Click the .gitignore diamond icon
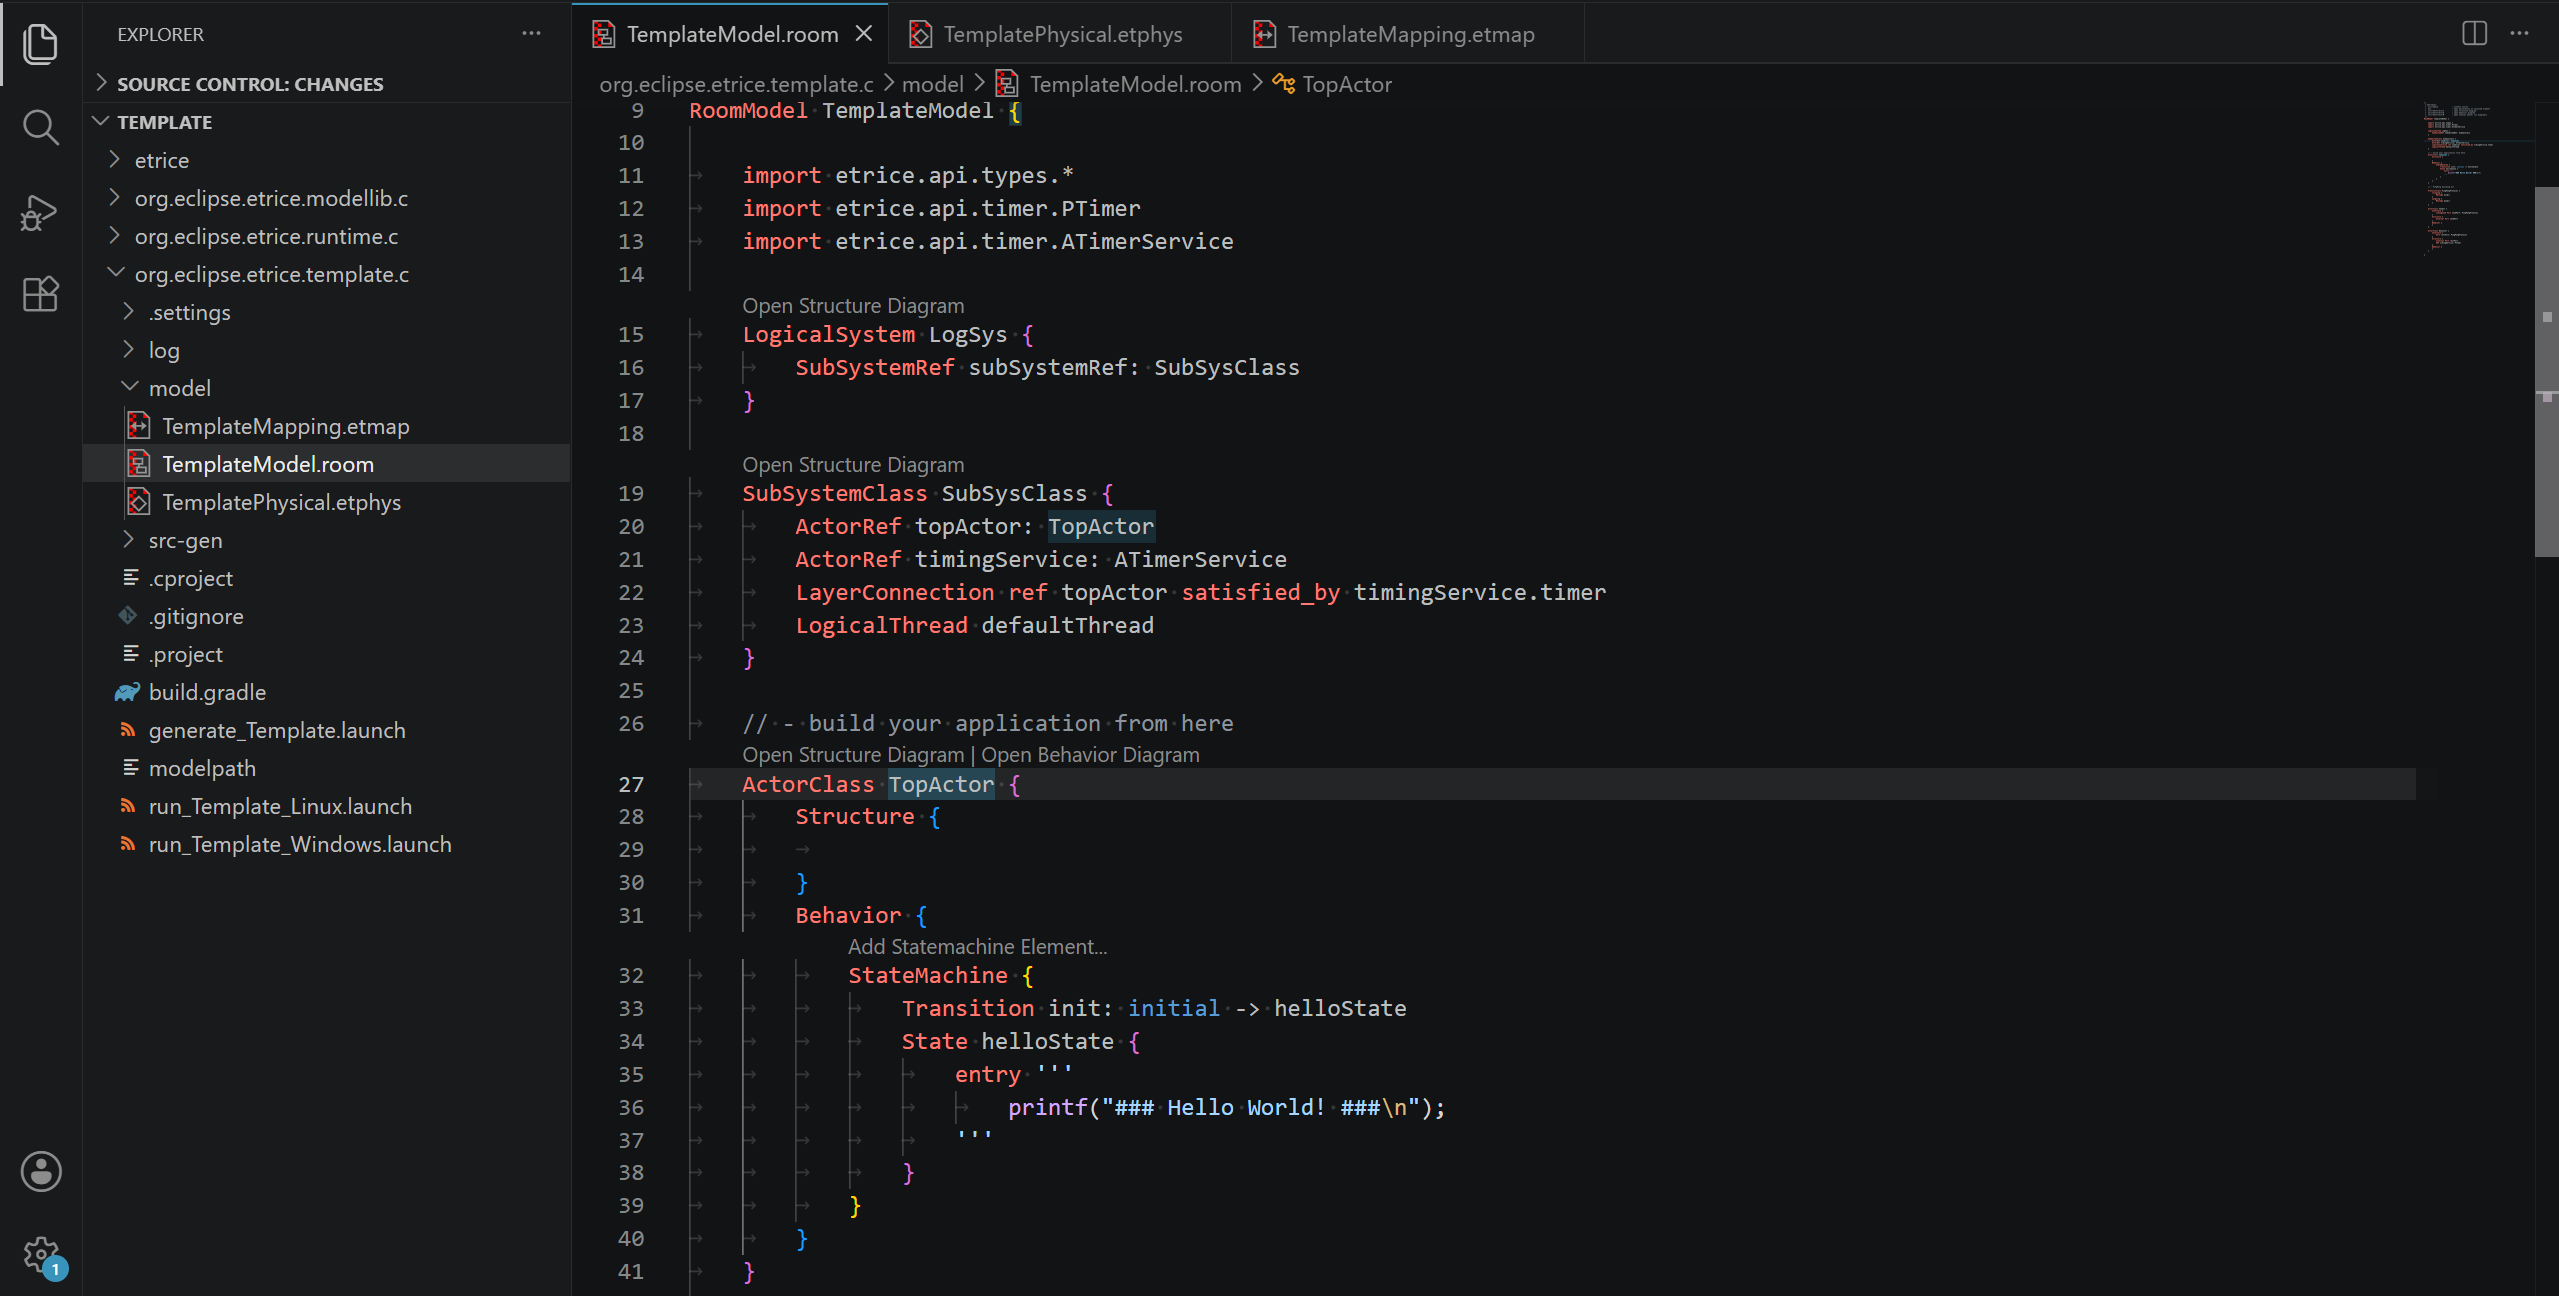This screenshot has width=2559, height=1296. tap(127, 616)
